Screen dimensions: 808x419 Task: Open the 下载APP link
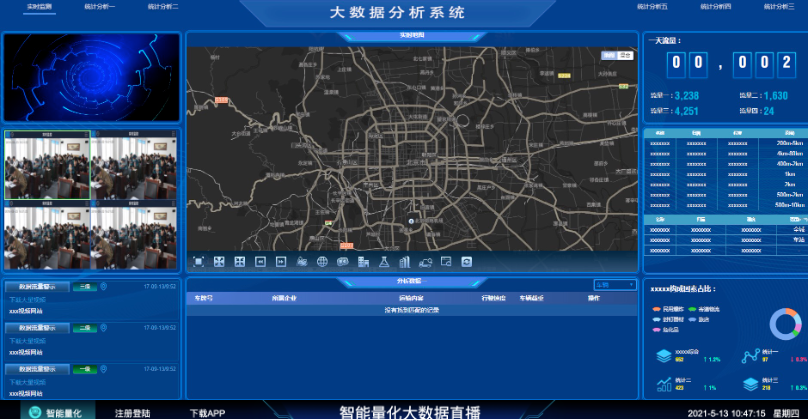coord(207,413)
